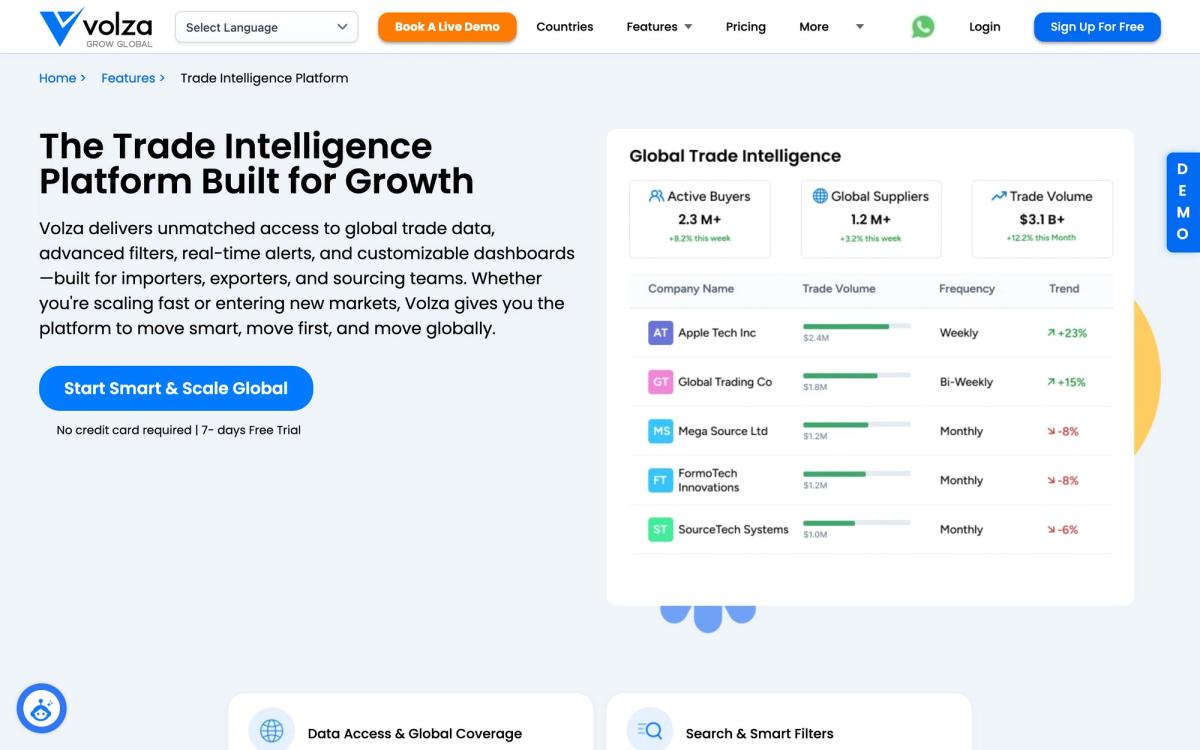The image size is (1200, 750).
Task: Click SourceTech Systems trade volume bar
Action: click(857, 522)
